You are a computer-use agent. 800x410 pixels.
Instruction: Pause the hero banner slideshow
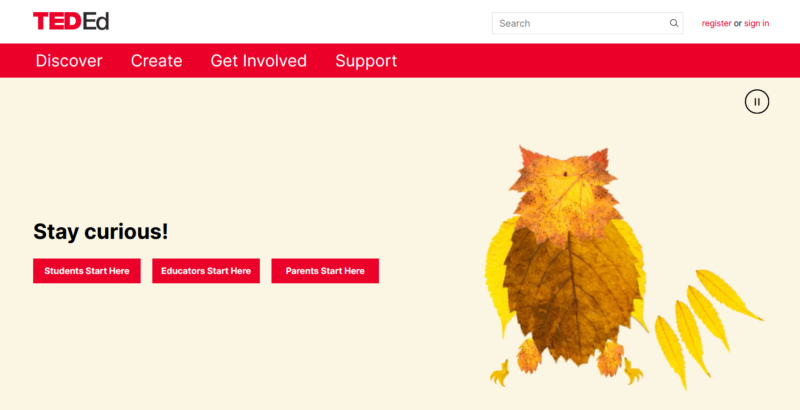coord(757,101)
